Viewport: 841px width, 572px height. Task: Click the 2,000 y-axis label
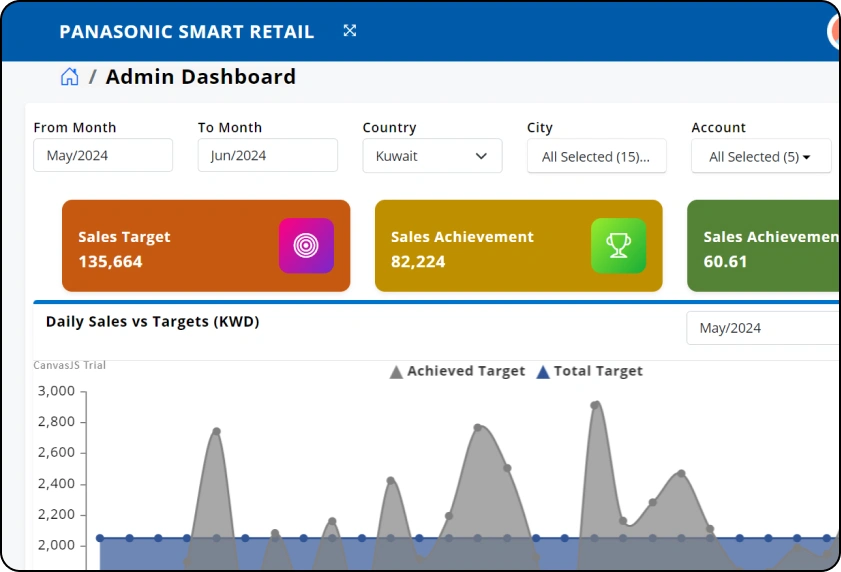click(56, 546)
